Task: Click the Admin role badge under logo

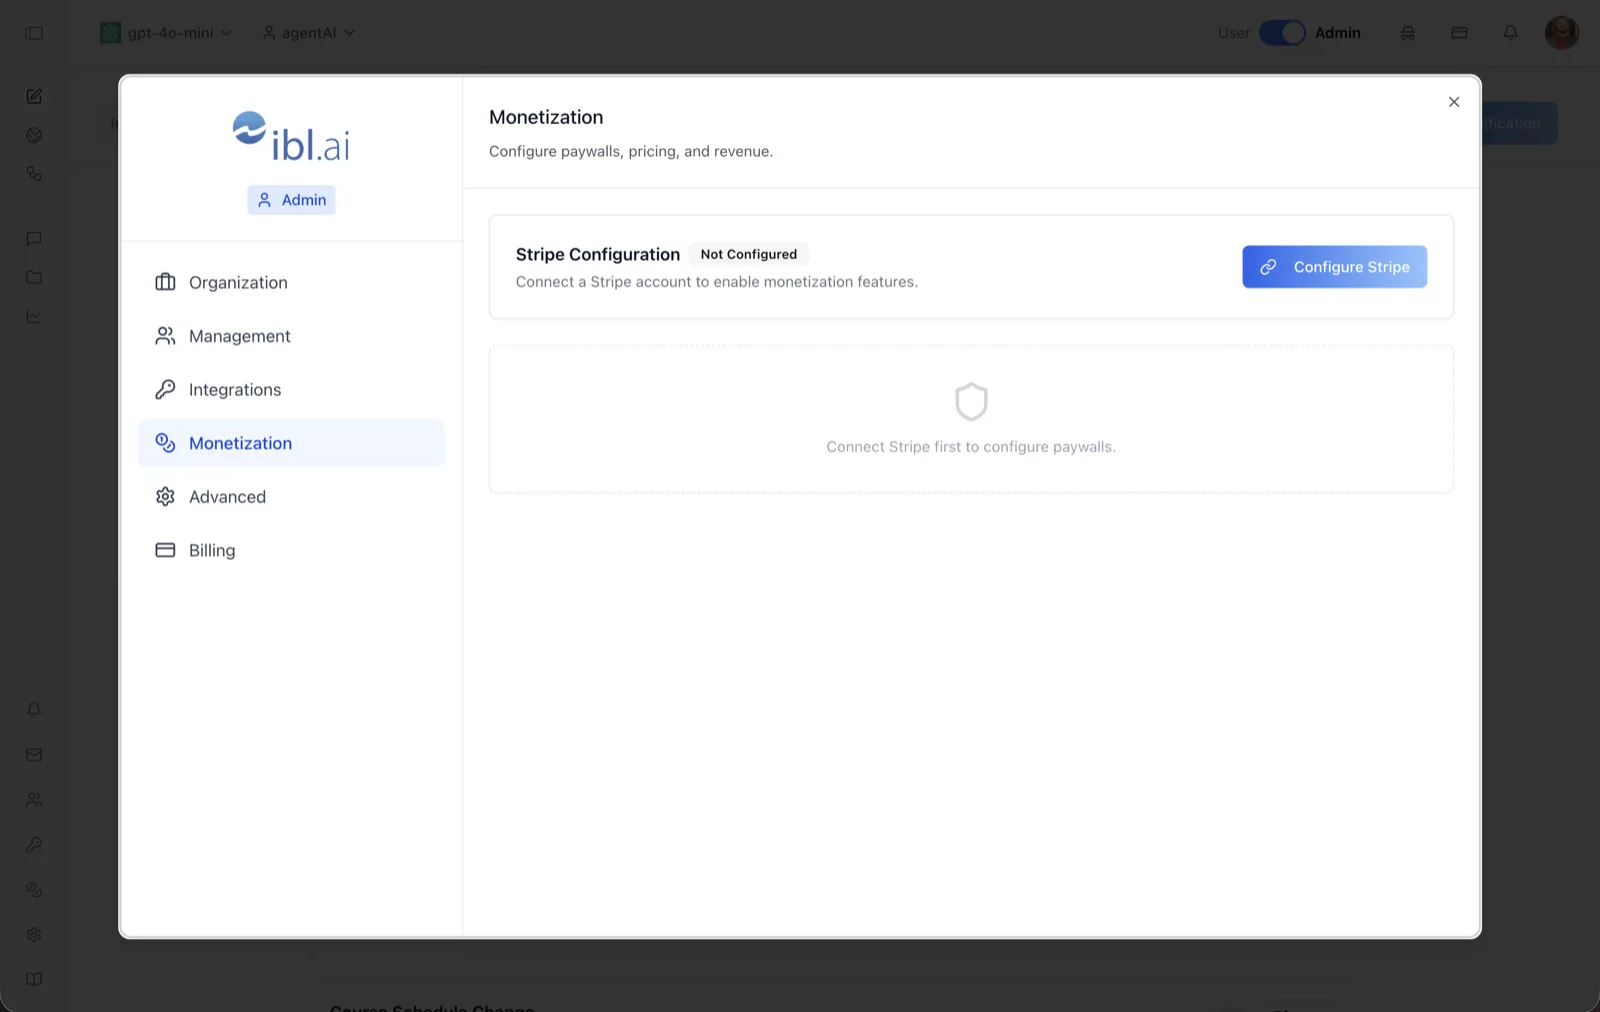Action: pyautogui.click(x=291, y=200)
